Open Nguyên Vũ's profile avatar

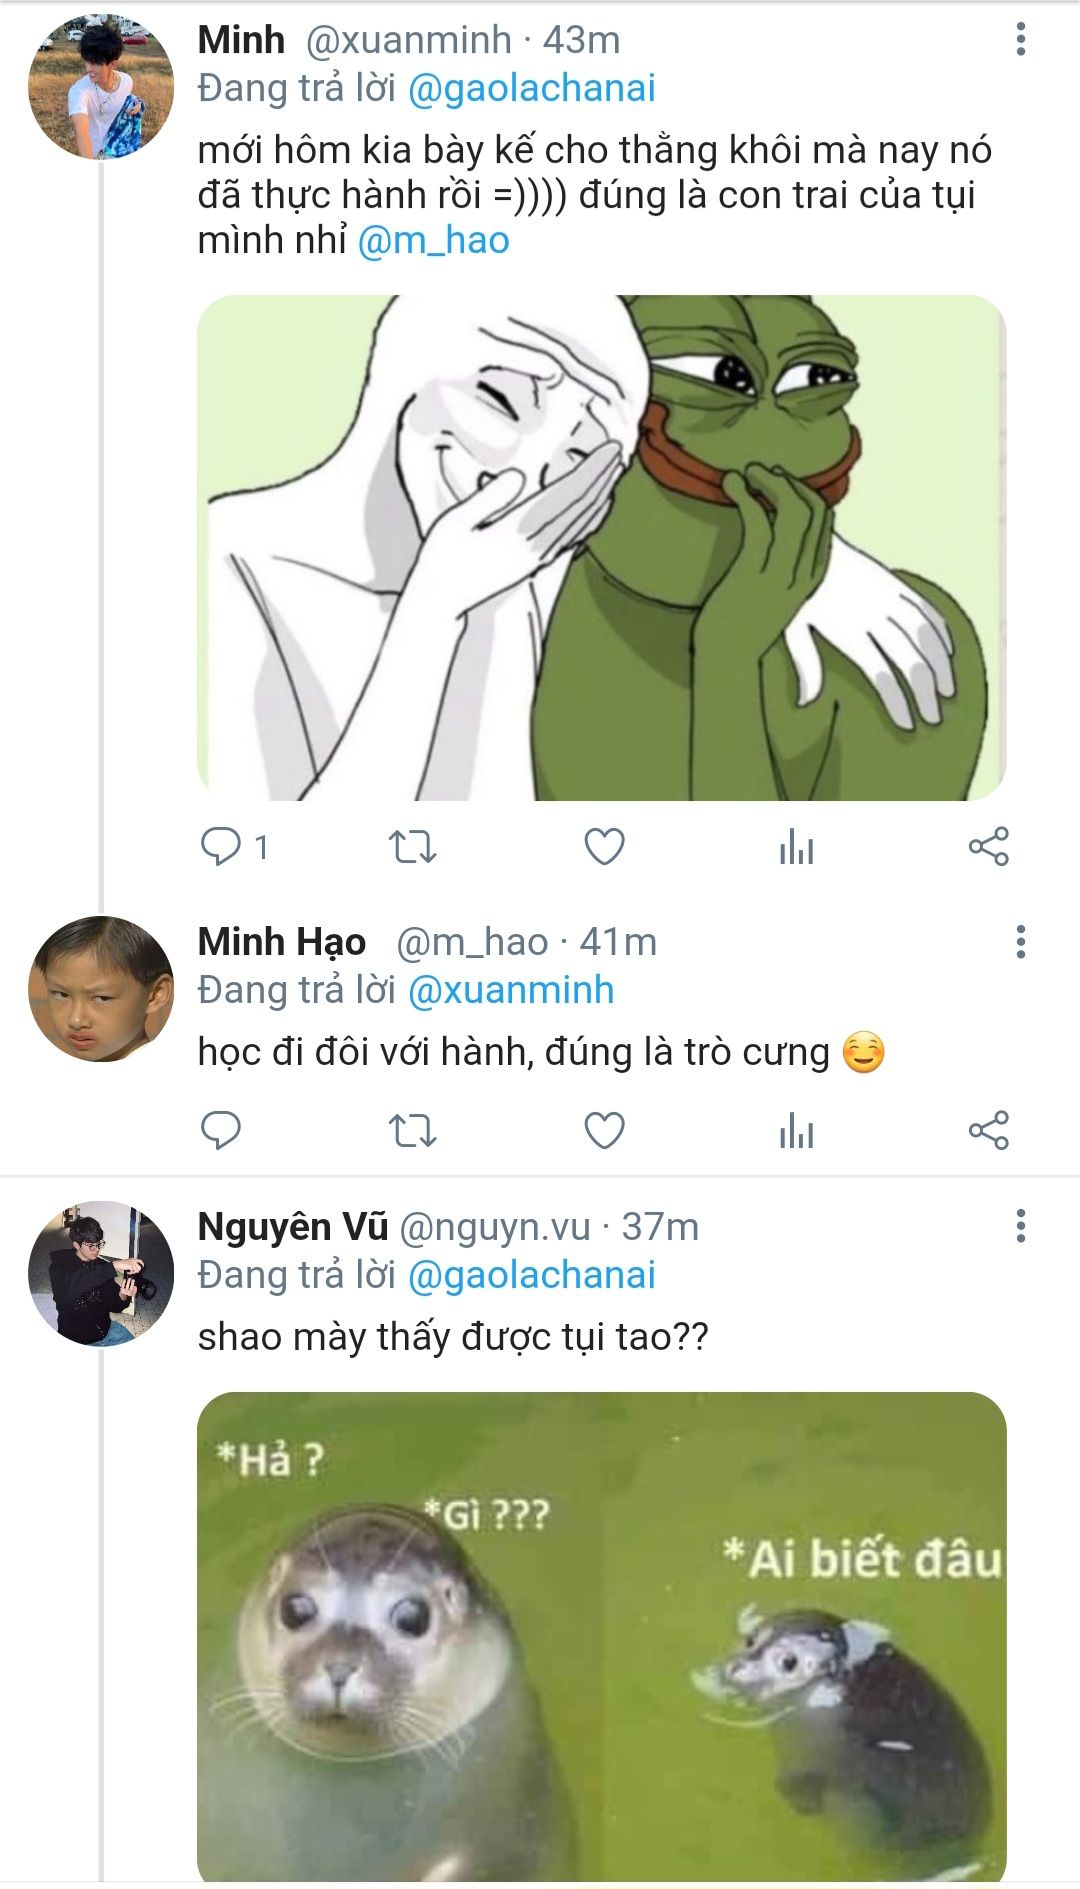(x=100, y=1273)
